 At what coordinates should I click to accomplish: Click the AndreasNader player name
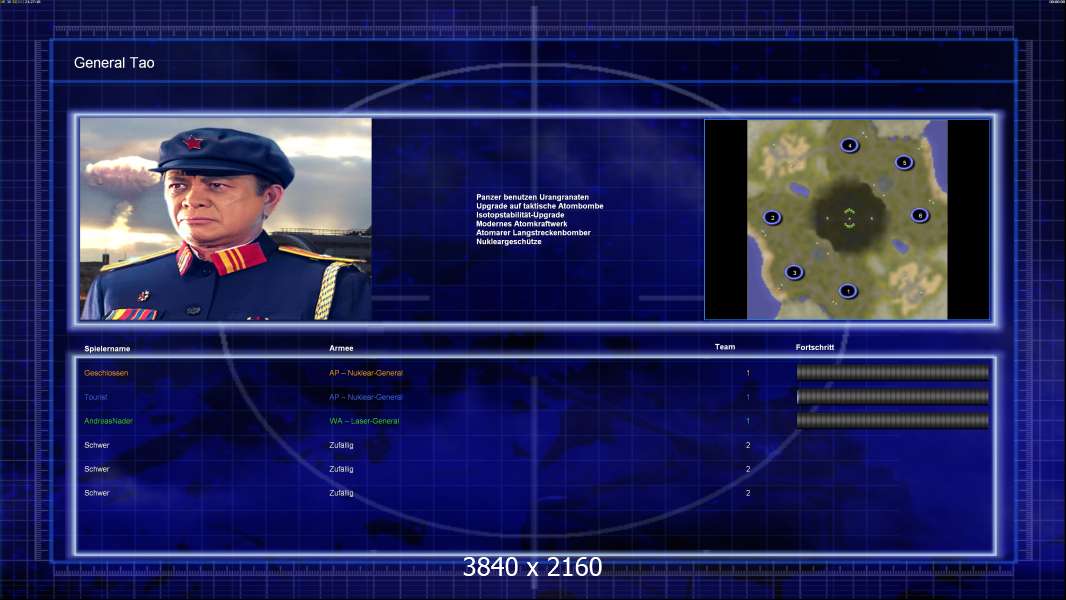pos(108,421)
